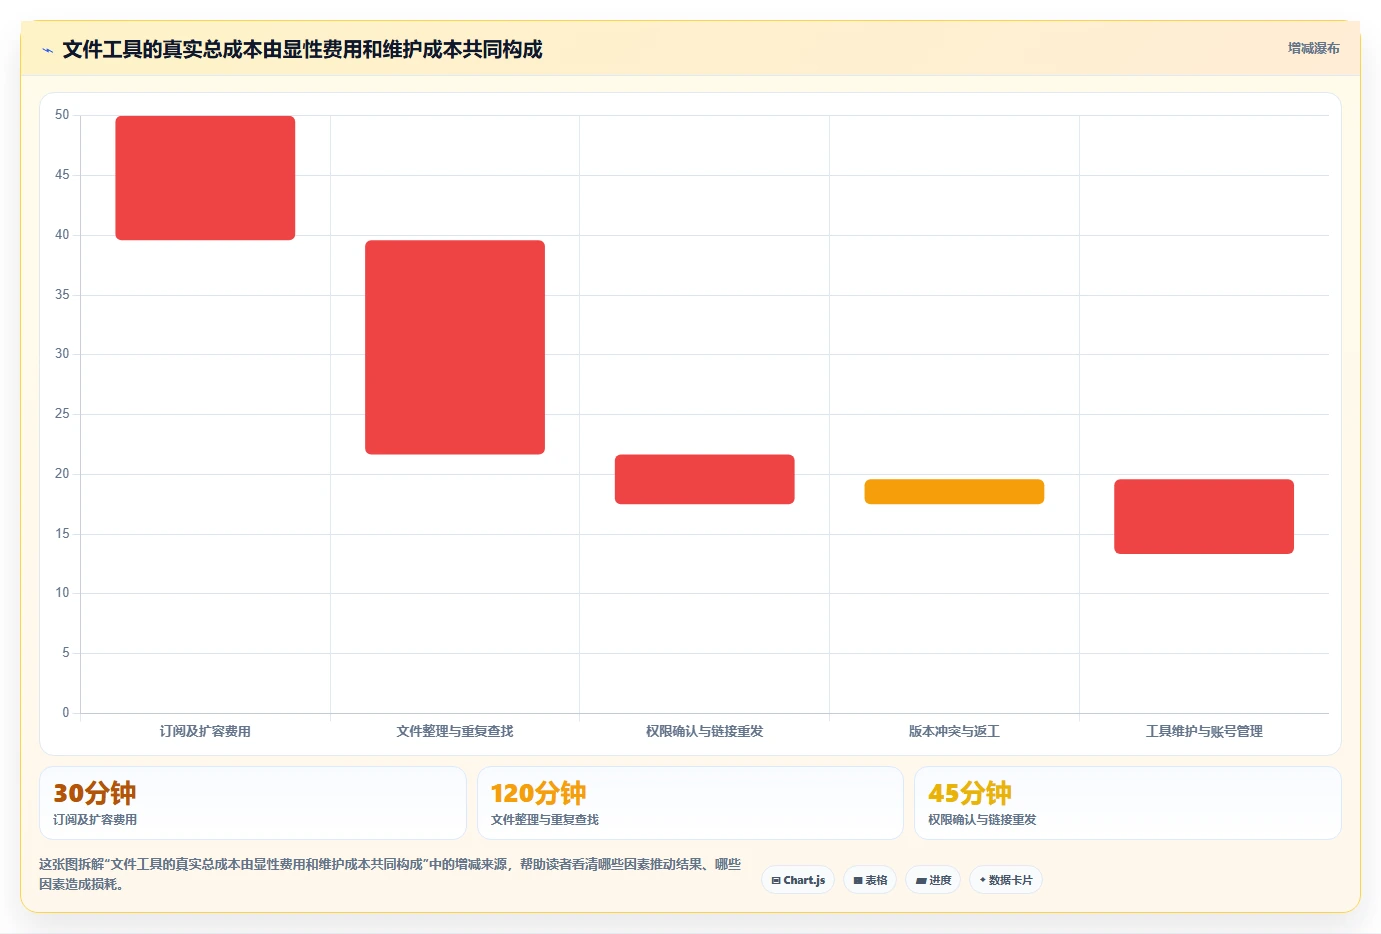Click 订阅及扩容费用 caption under 30分钟
This screenshot has width=1381, height=934.
point(95,819)
